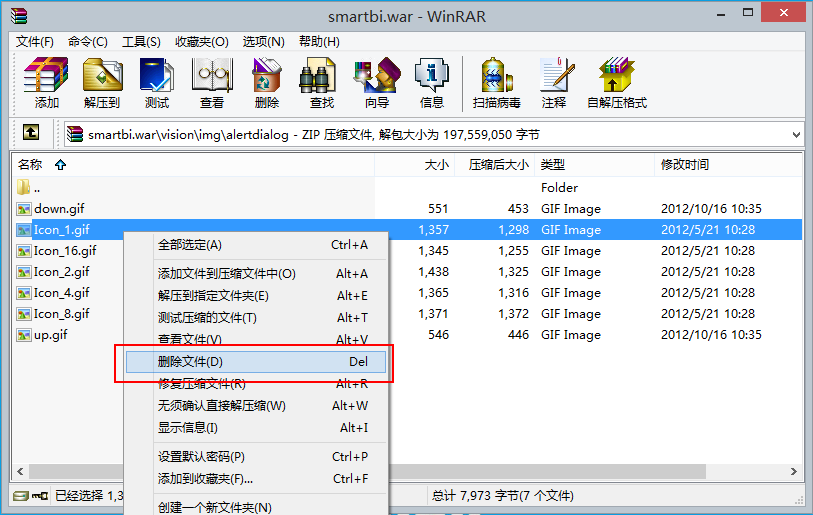Choose 解压到指定文件夹(E) context entry
This screenshot has height=515, width=813.
tap(256, 296)
